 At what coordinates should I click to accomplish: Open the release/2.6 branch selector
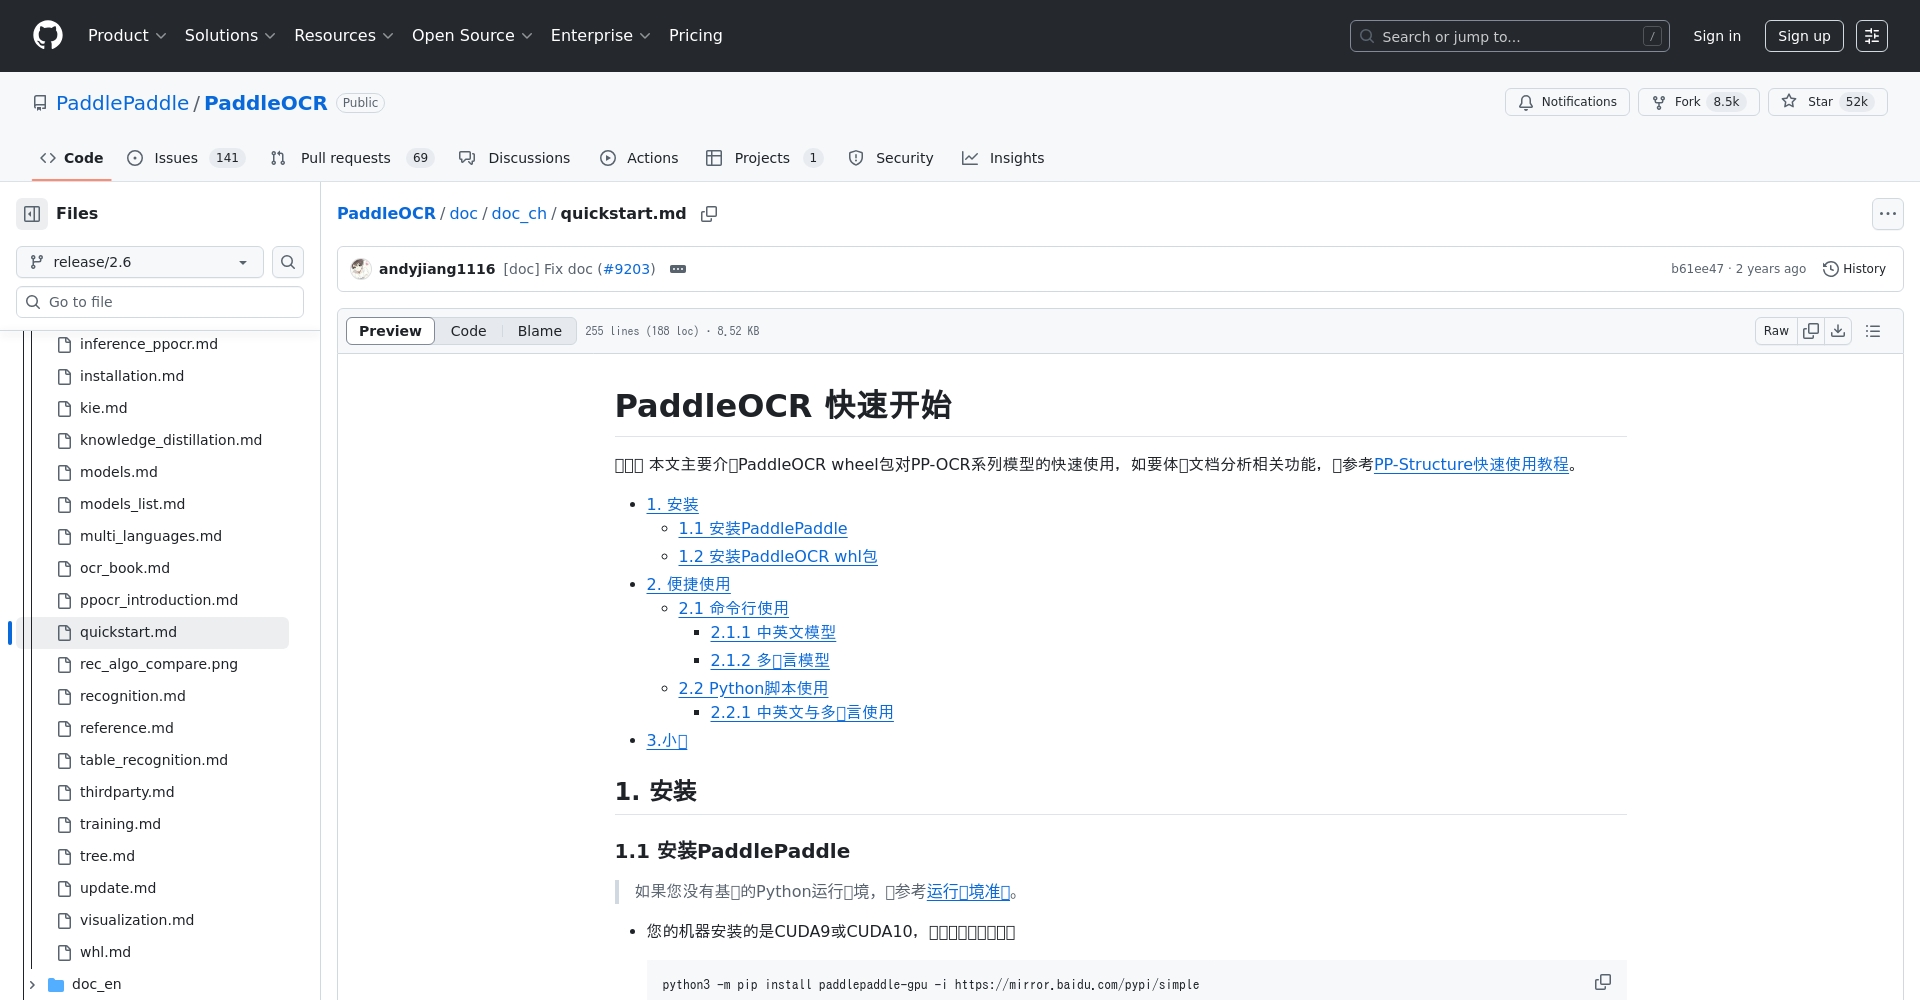(140, 262)
